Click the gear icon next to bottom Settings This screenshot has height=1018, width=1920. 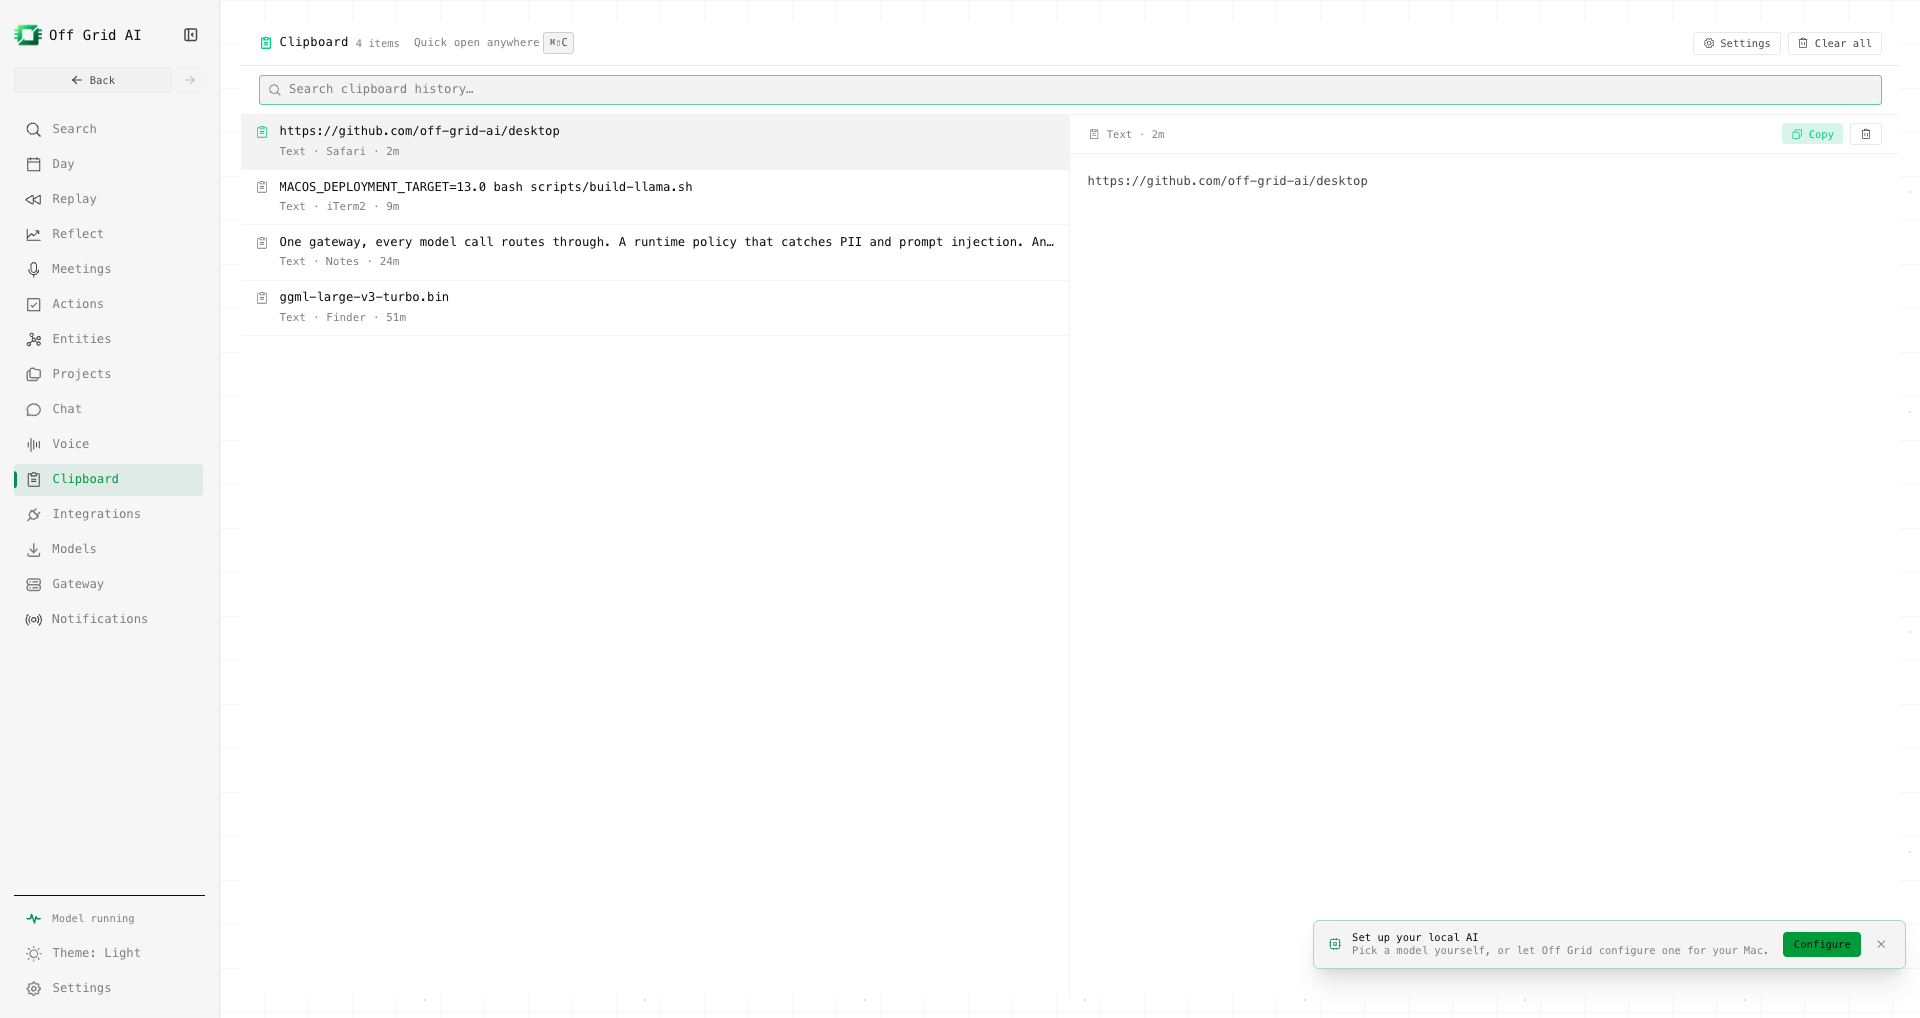(x=34, y=988)
